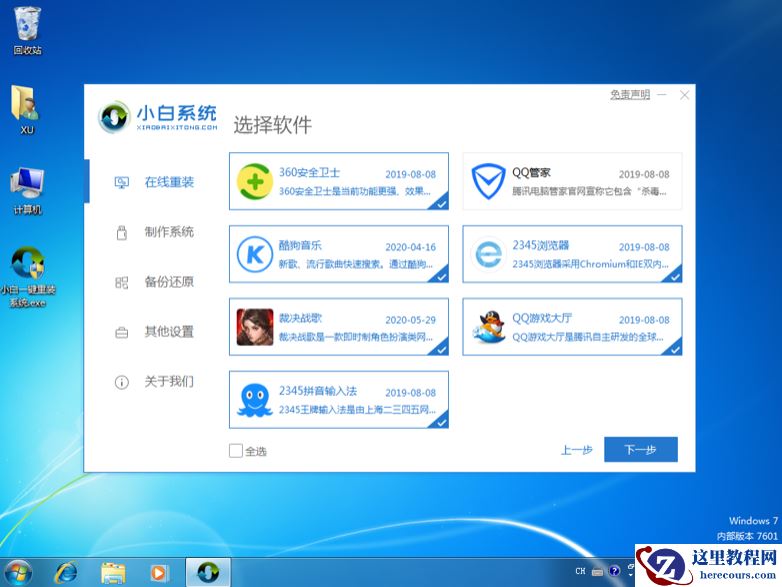Click the QQ管家 title text

(531, 173)
